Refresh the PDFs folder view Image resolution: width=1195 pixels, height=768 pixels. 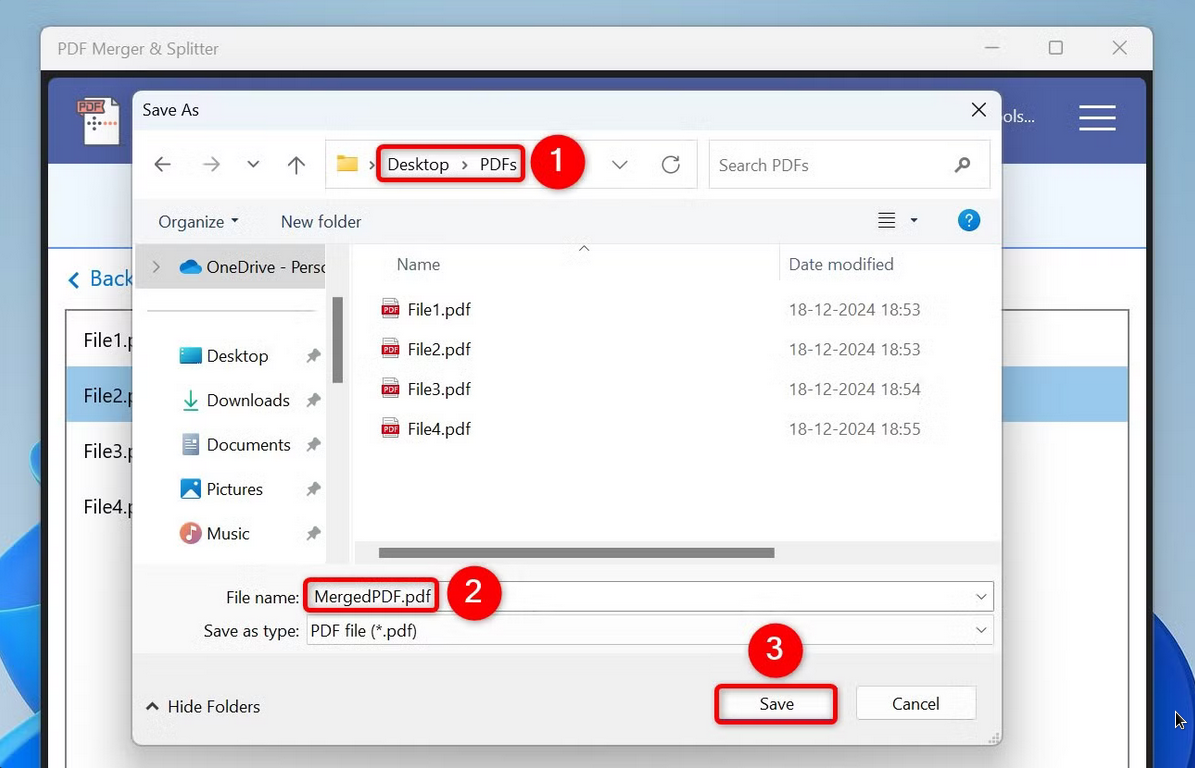coord(671,165)
